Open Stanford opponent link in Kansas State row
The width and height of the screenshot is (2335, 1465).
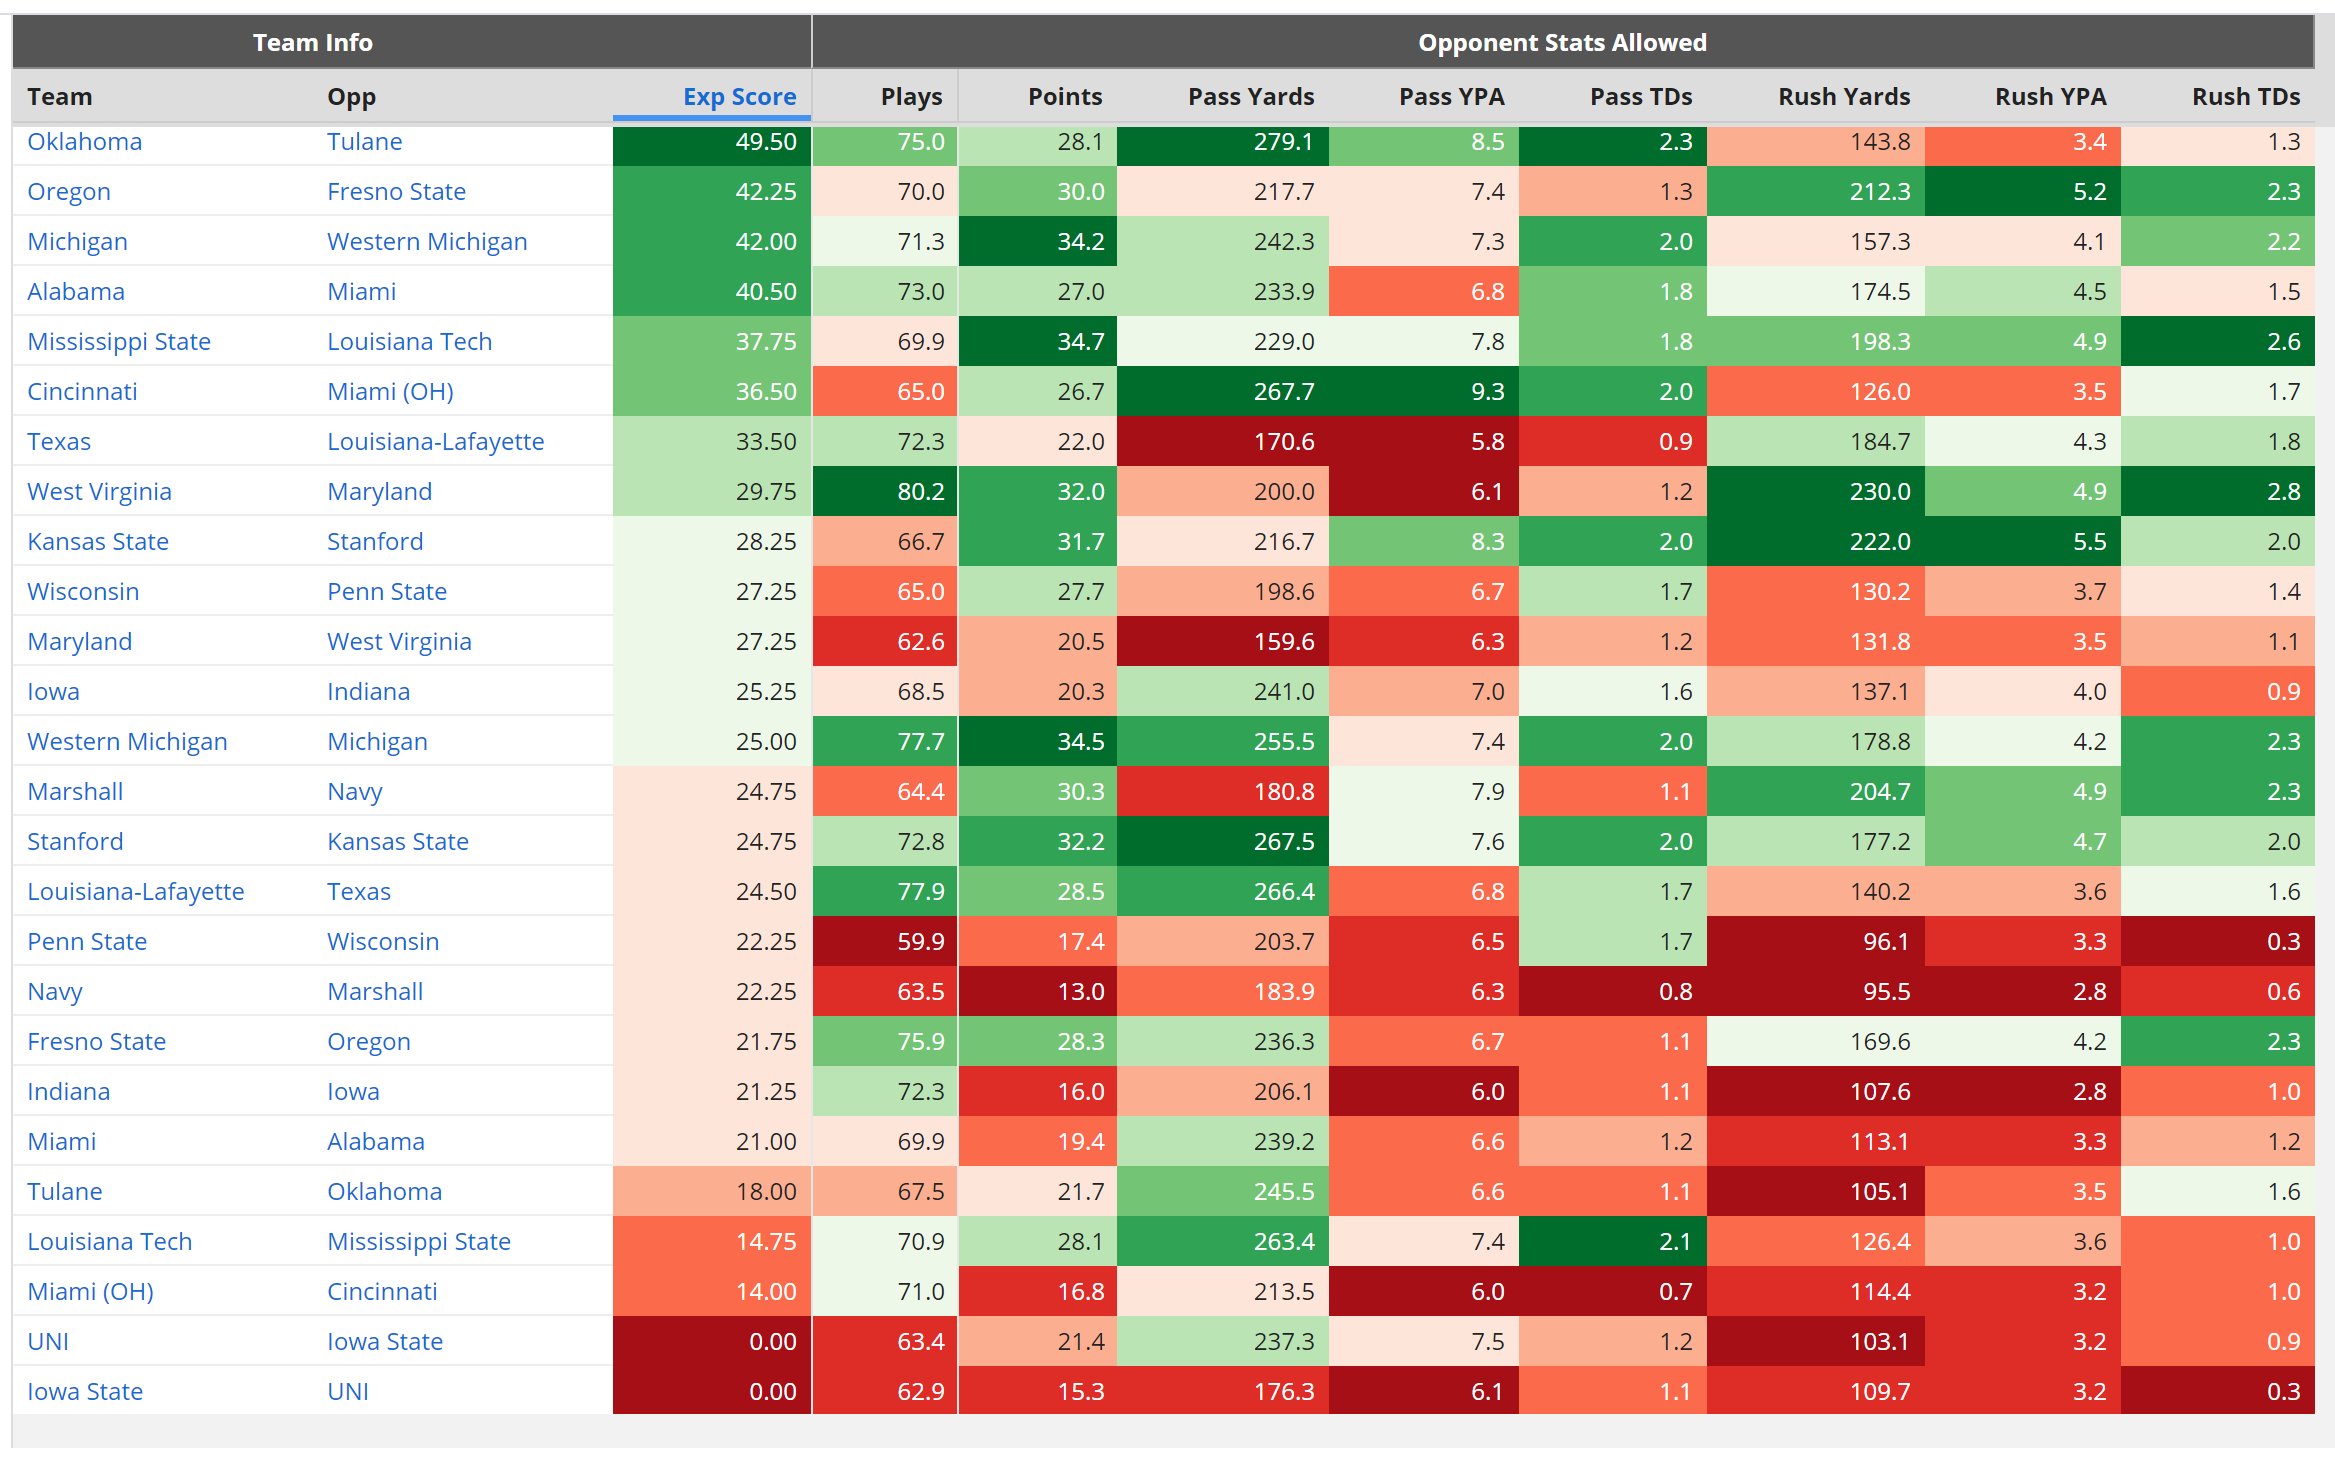(376, 541)
